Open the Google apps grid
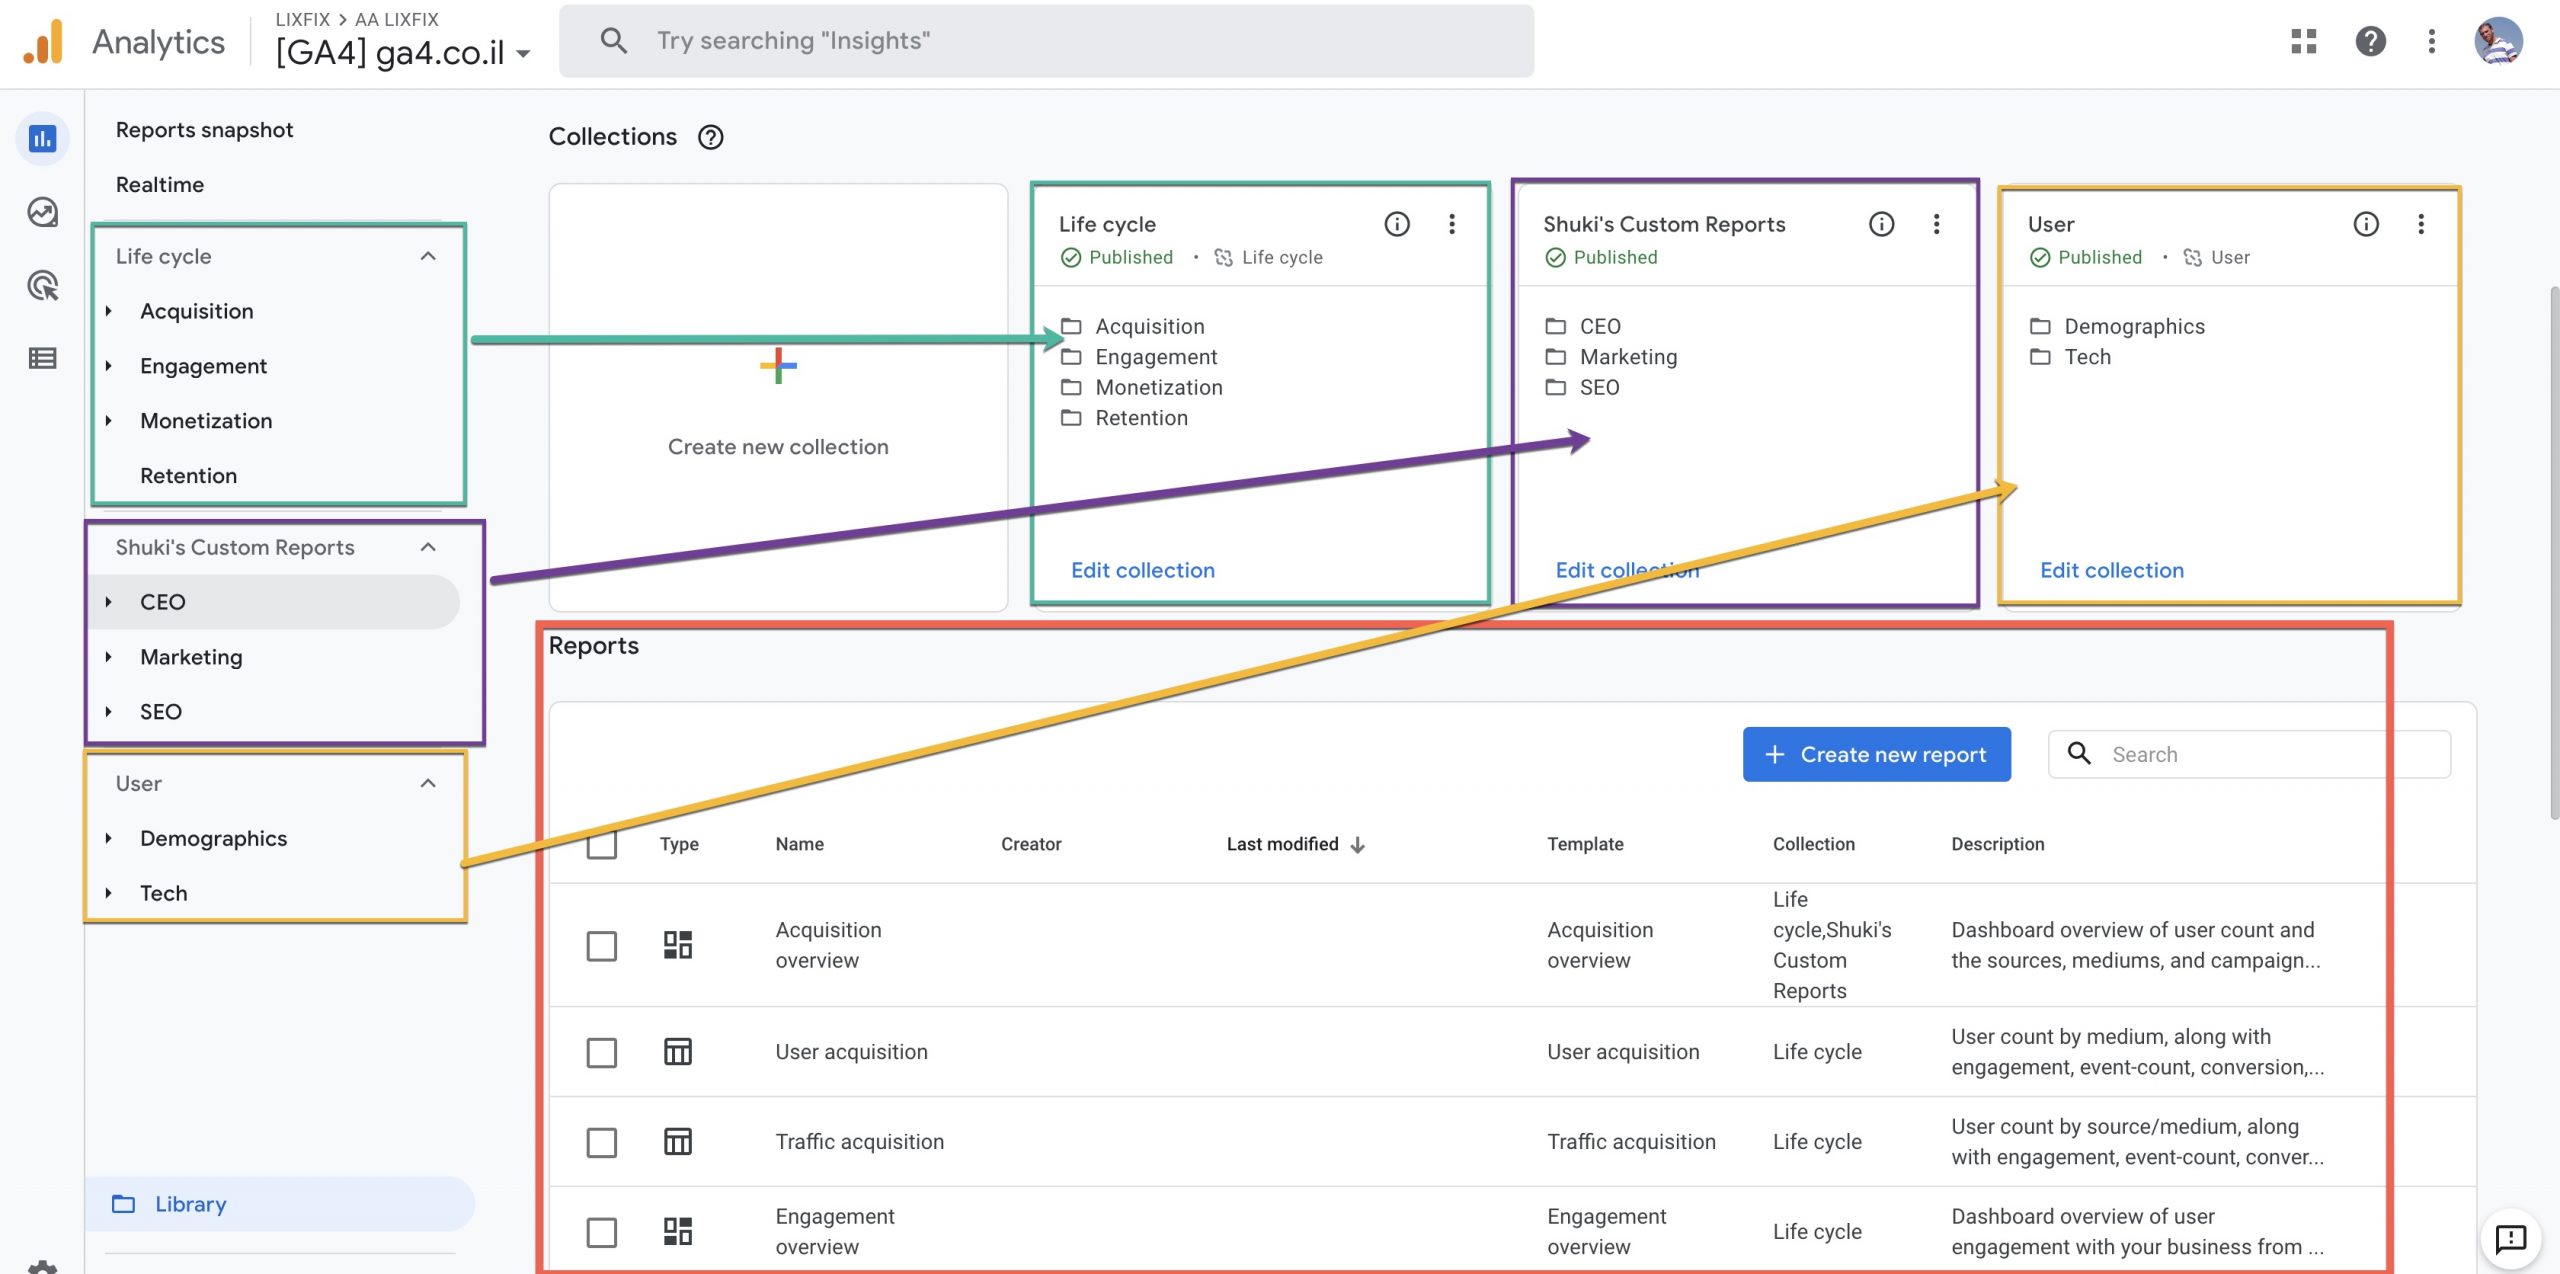The image size is (2560, 1274). pyautogui.click(x=2304, y=41)
